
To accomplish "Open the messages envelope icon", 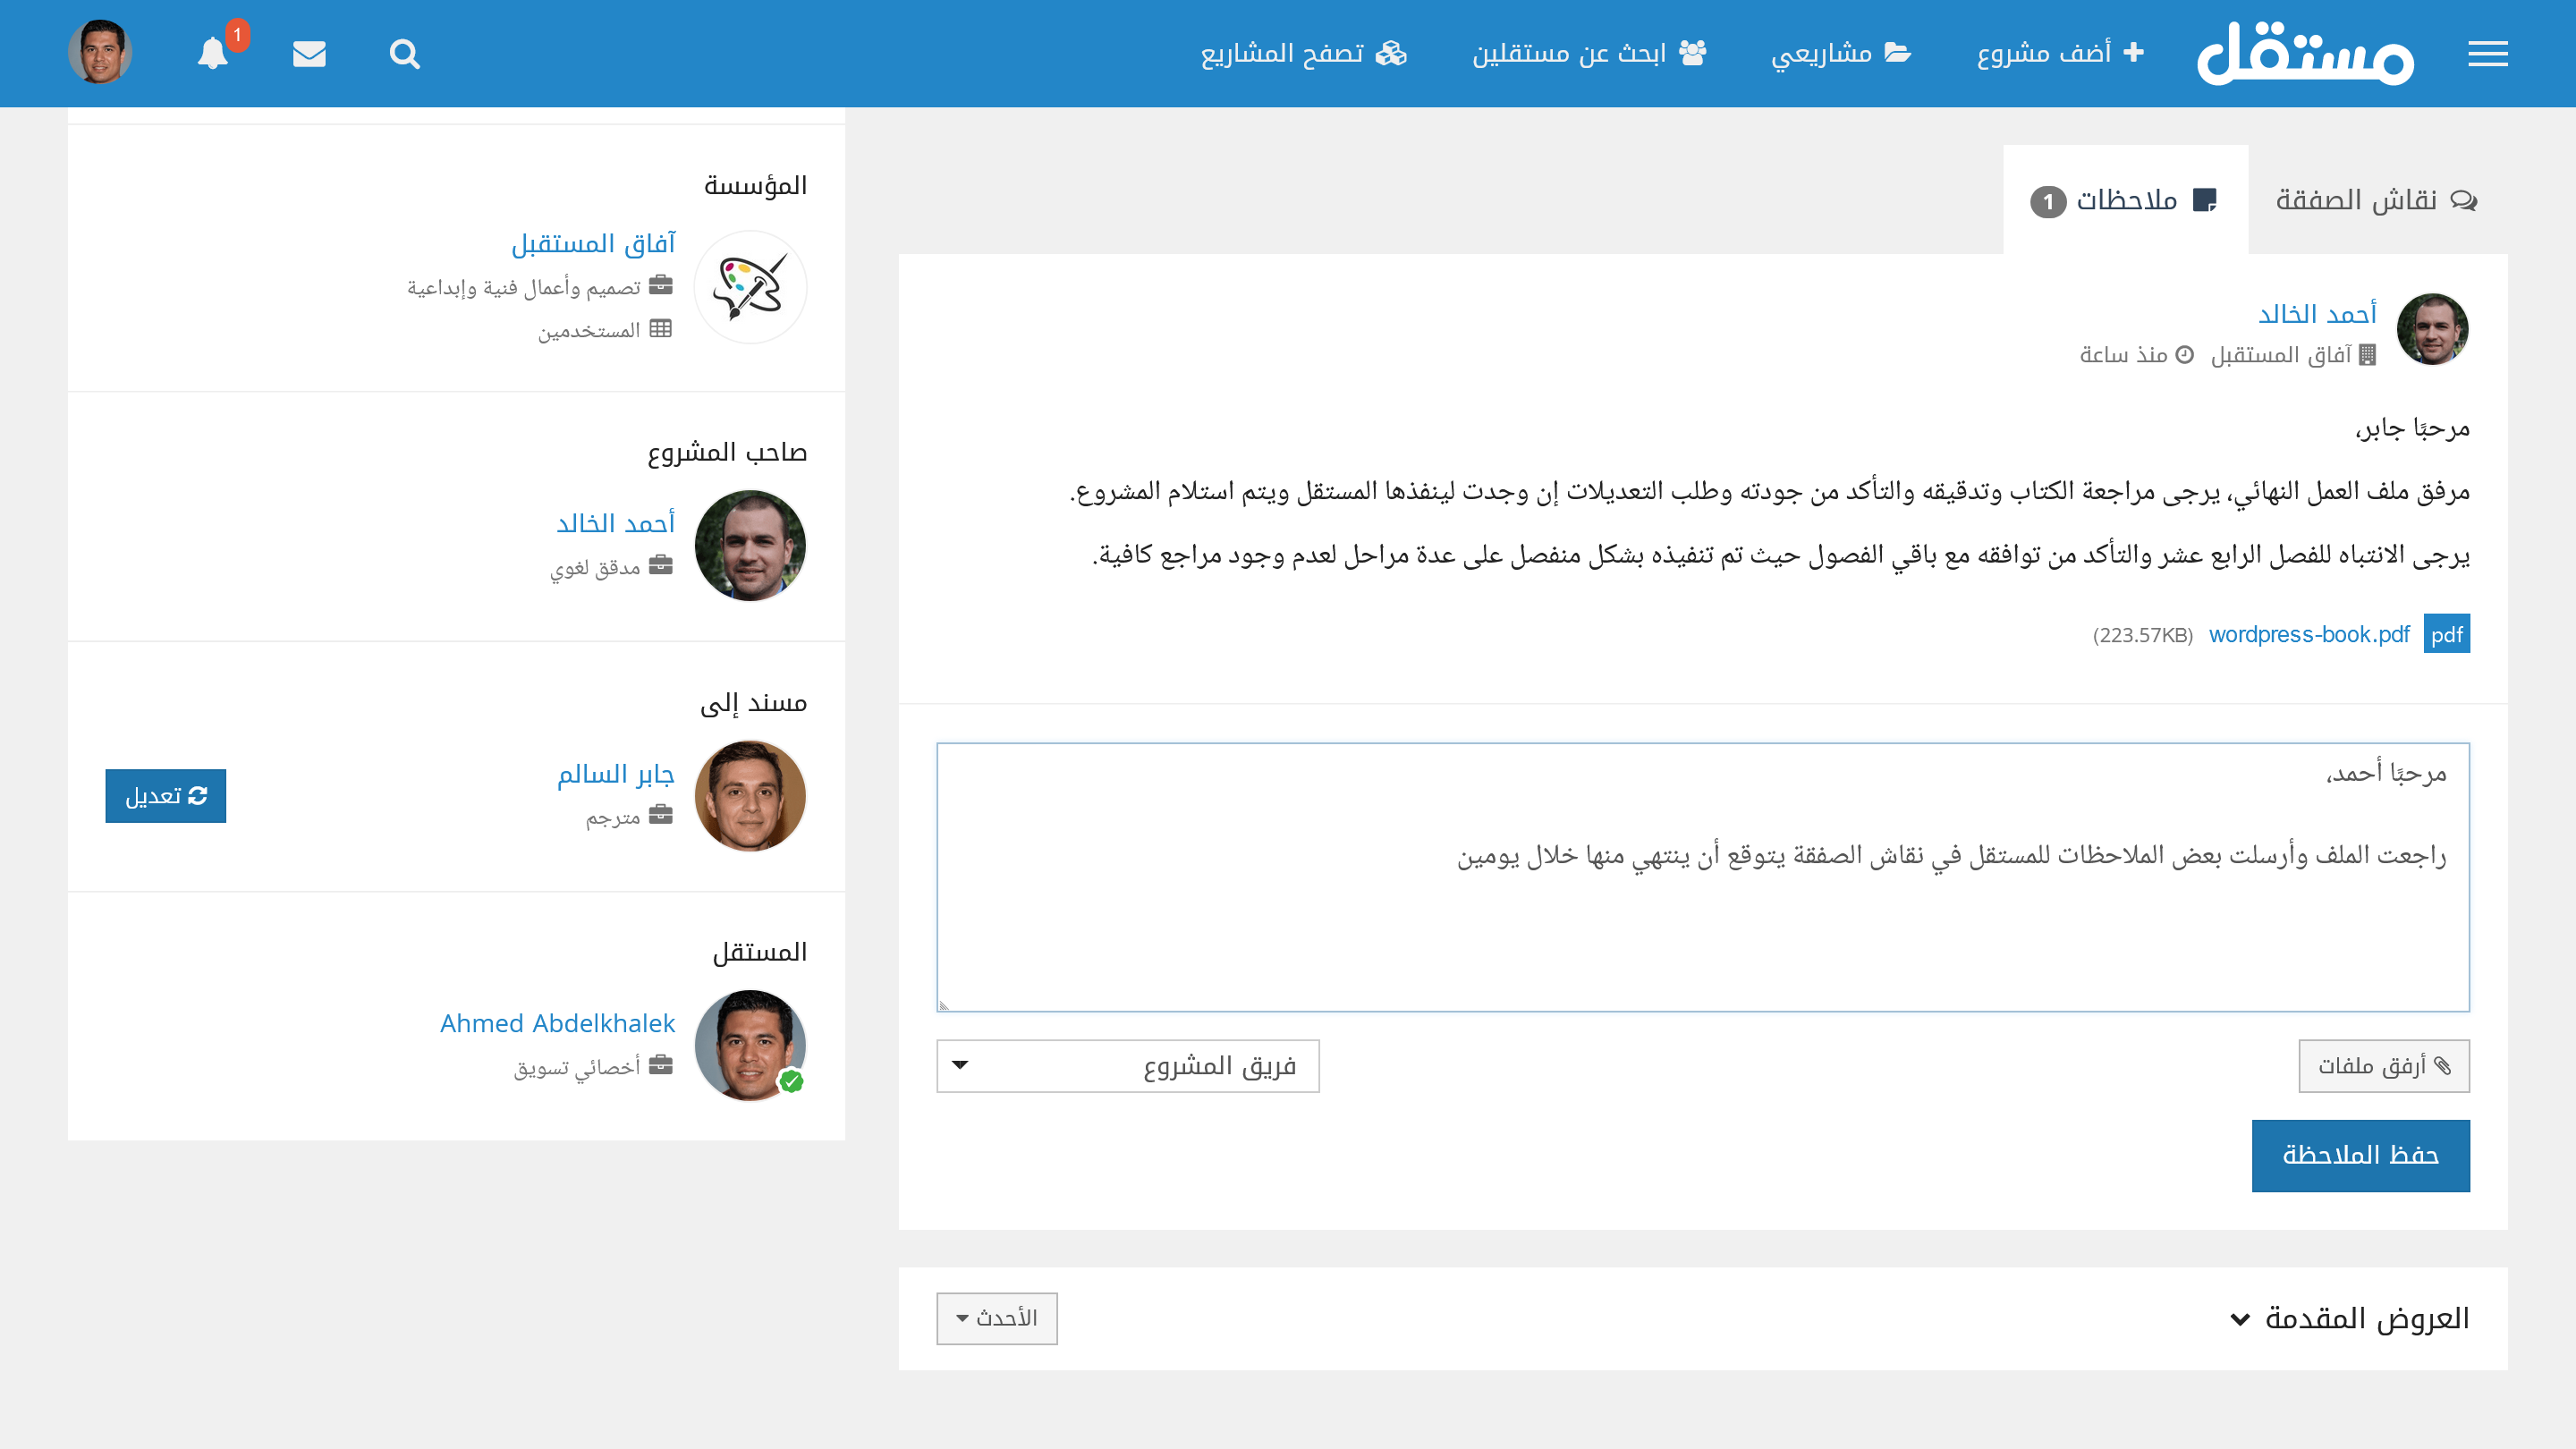I will [x=309, y=54].
